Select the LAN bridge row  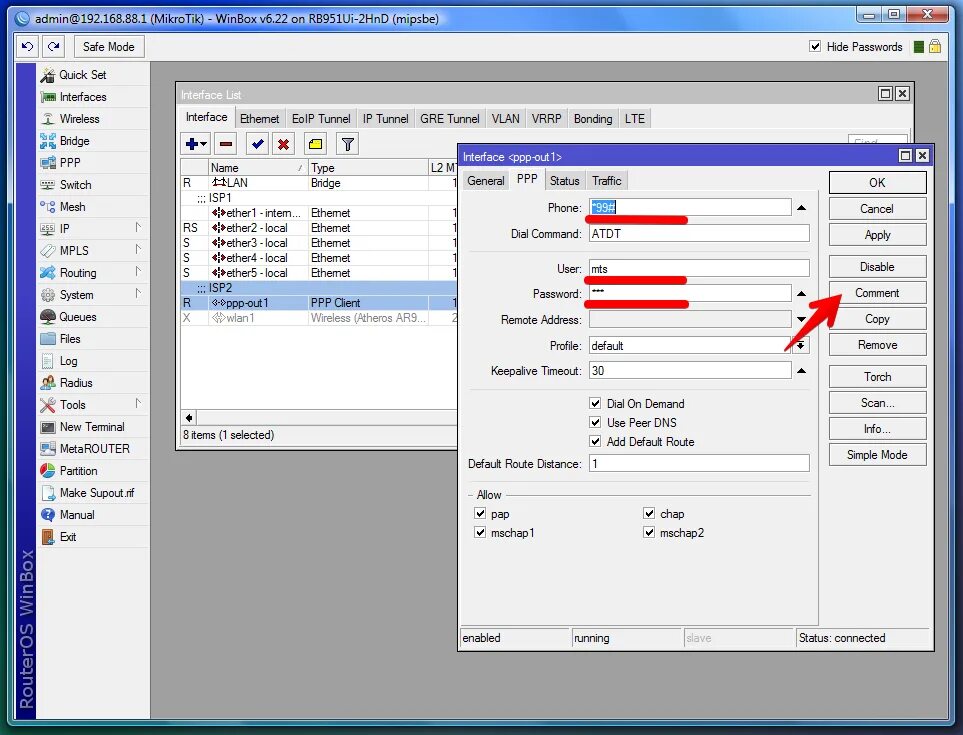319,182
